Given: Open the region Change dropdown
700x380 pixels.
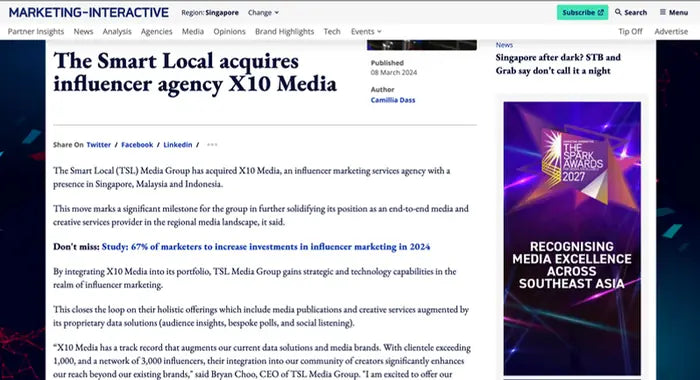Looking at the screenshot, I should coord(263,13).
